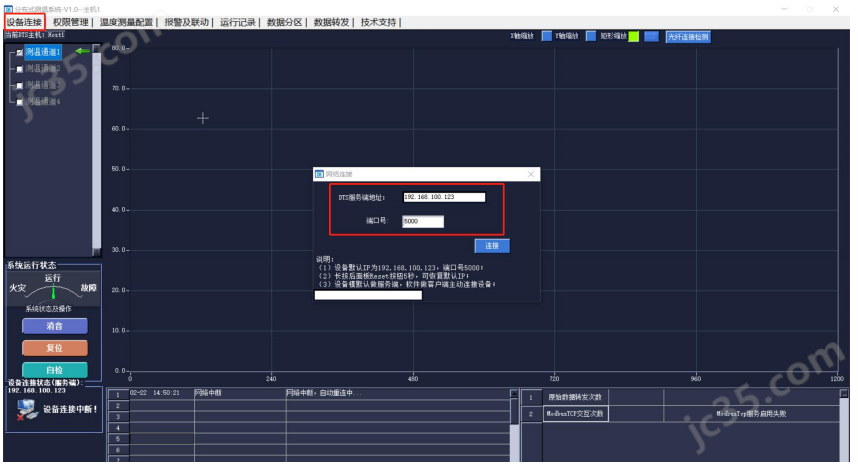Screen dimensions: 858x467
Task: Select the 测温通道3 tree item label
Action: pos(43,85)
